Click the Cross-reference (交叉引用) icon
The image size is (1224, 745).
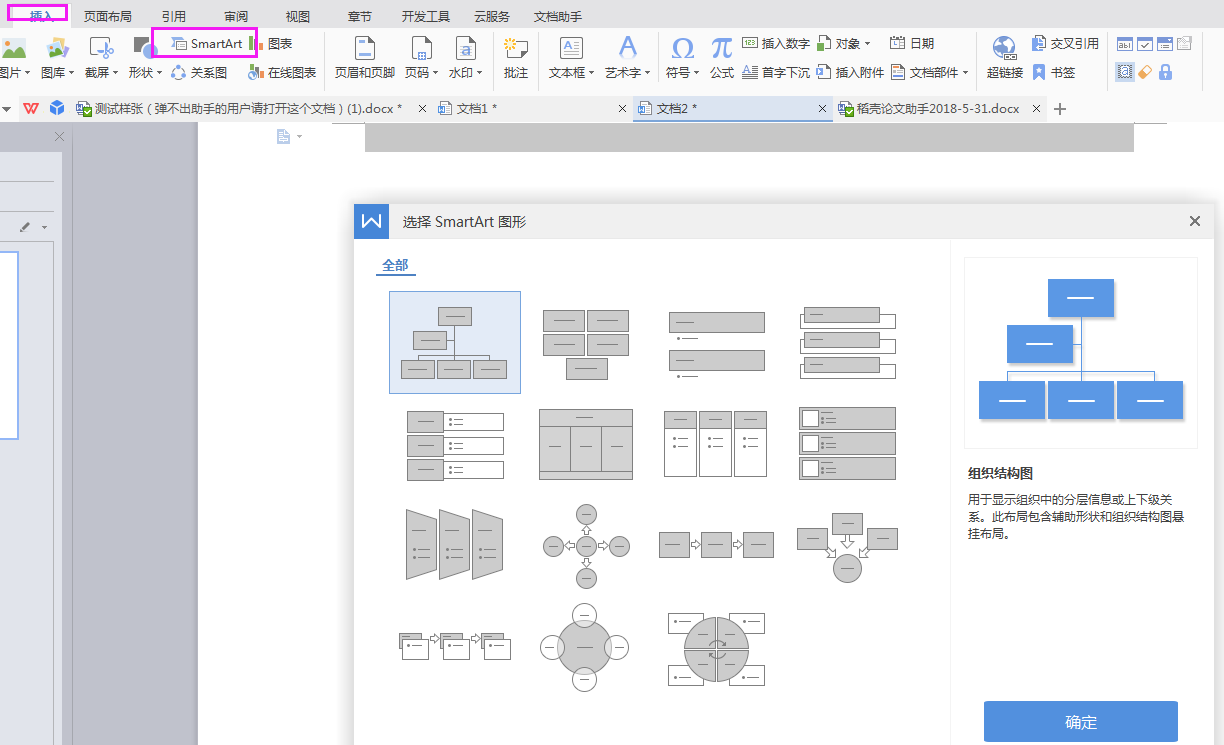pyautogui.click(x=1065, y=44)
